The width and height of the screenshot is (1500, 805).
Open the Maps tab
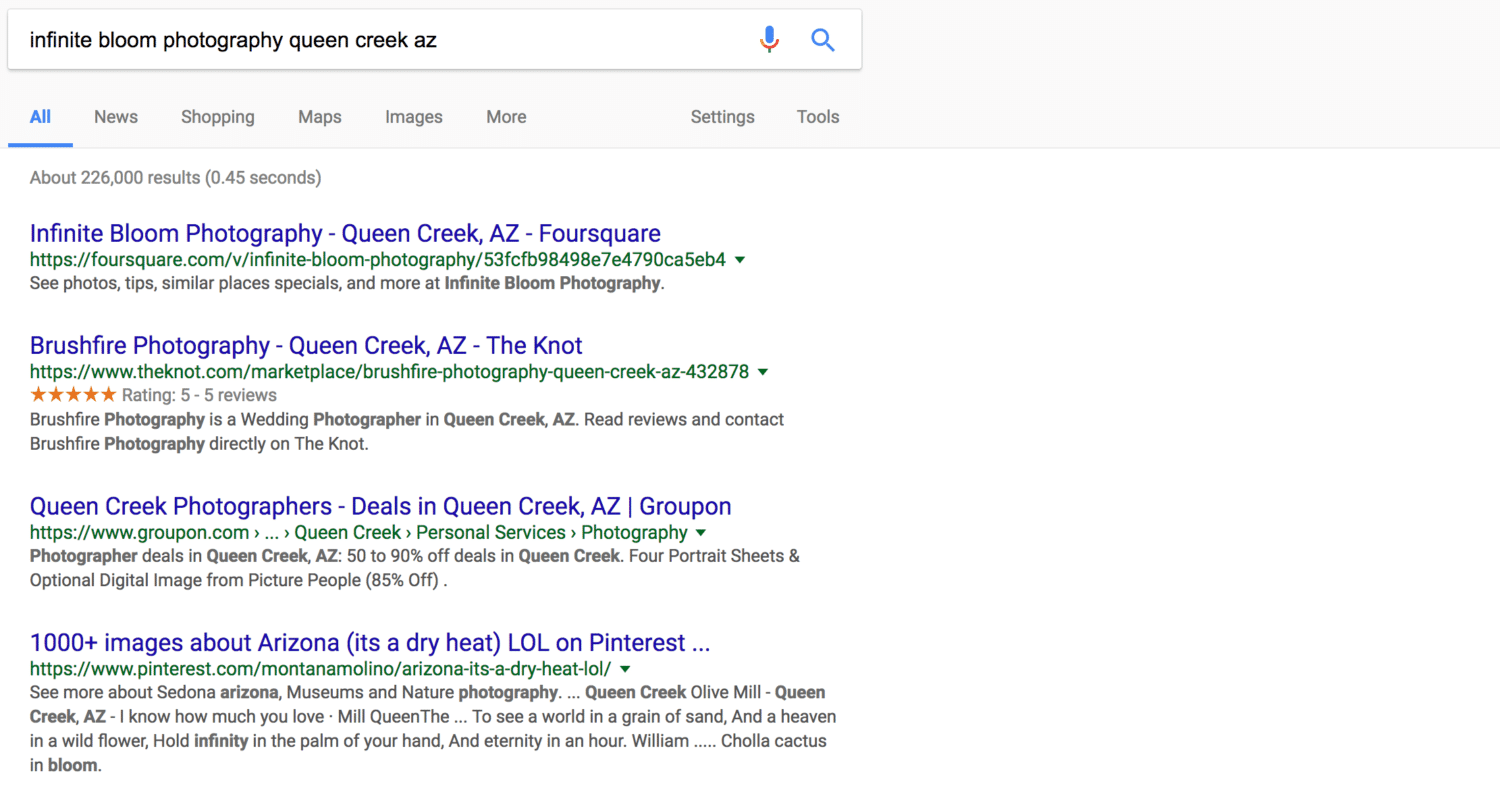point(320,117)
